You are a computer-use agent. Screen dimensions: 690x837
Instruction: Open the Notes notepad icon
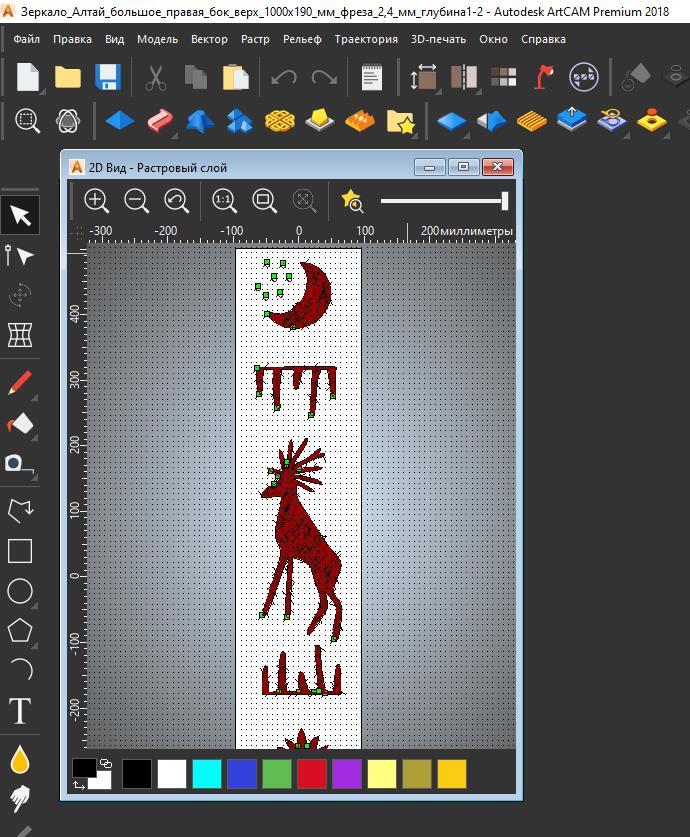[371, 77]
